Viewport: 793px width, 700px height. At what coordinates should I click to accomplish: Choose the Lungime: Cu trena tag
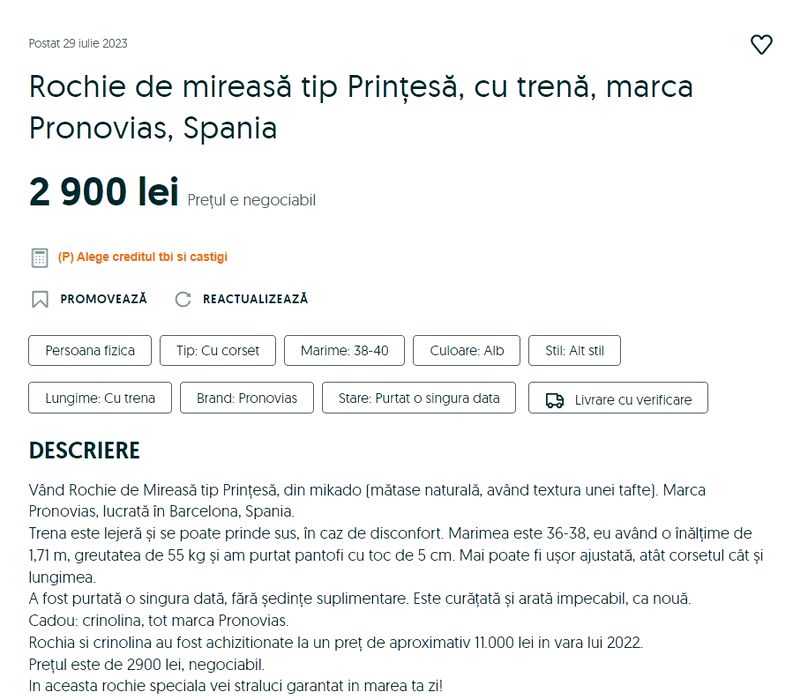click(x=100, y=398)
